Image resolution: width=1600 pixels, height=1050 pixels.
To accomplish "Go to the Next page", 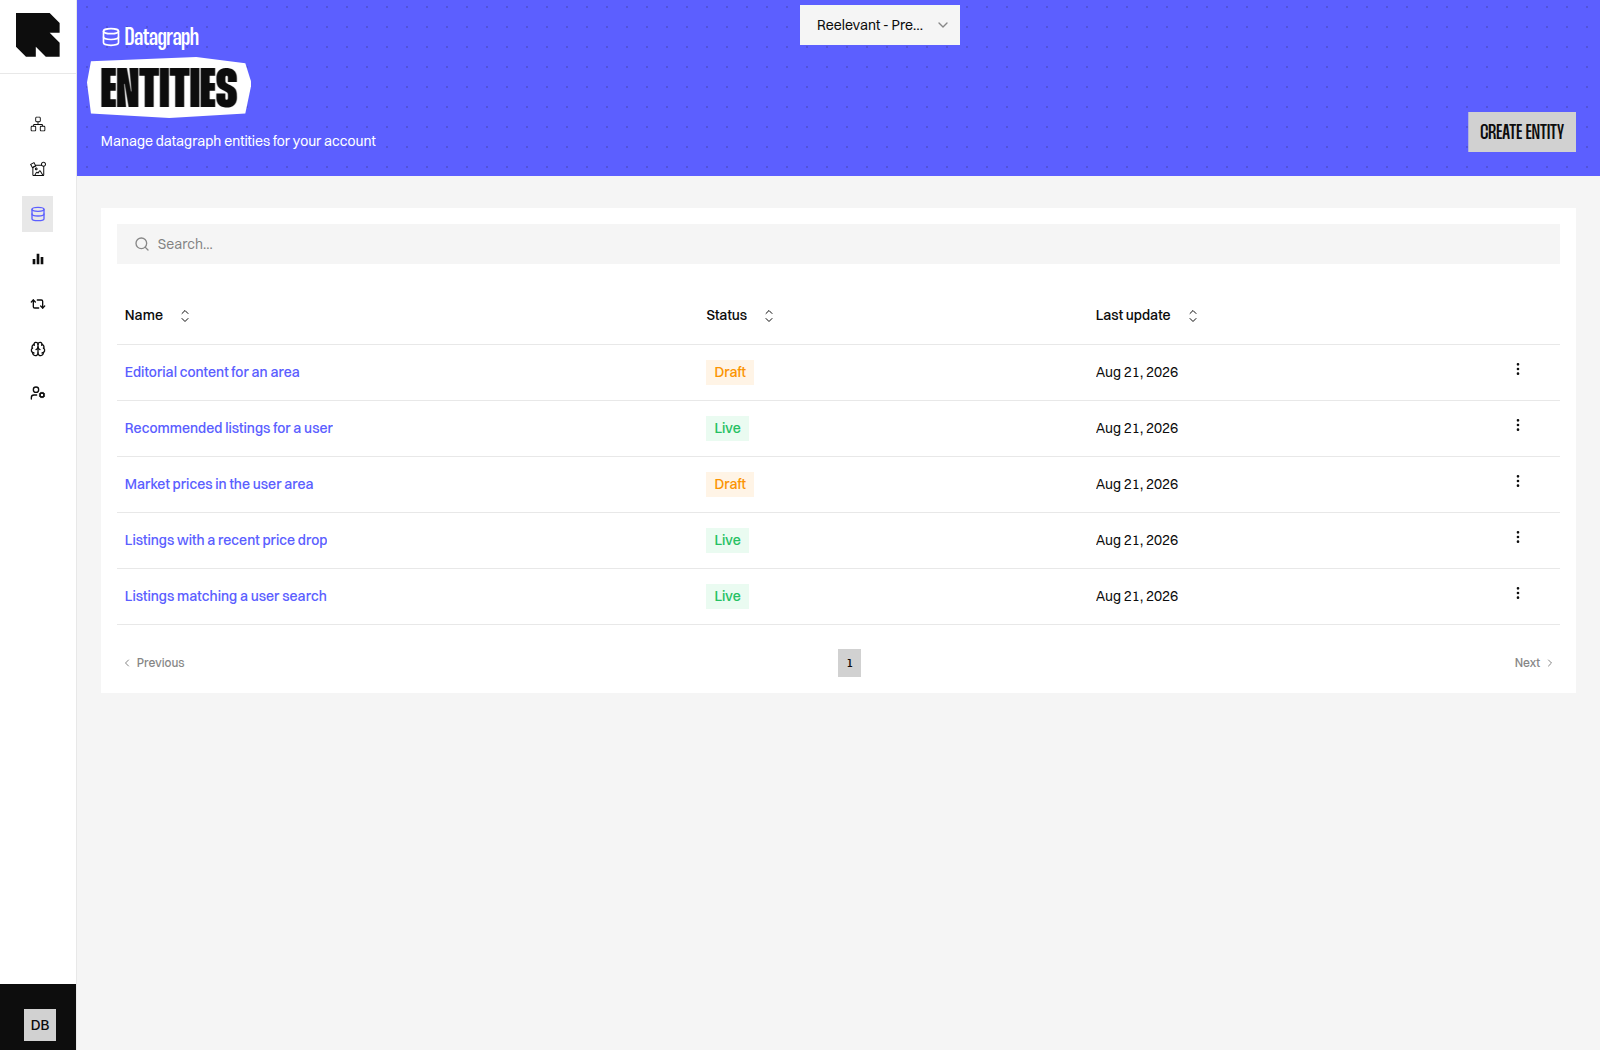I will [x=1533, y=663].
